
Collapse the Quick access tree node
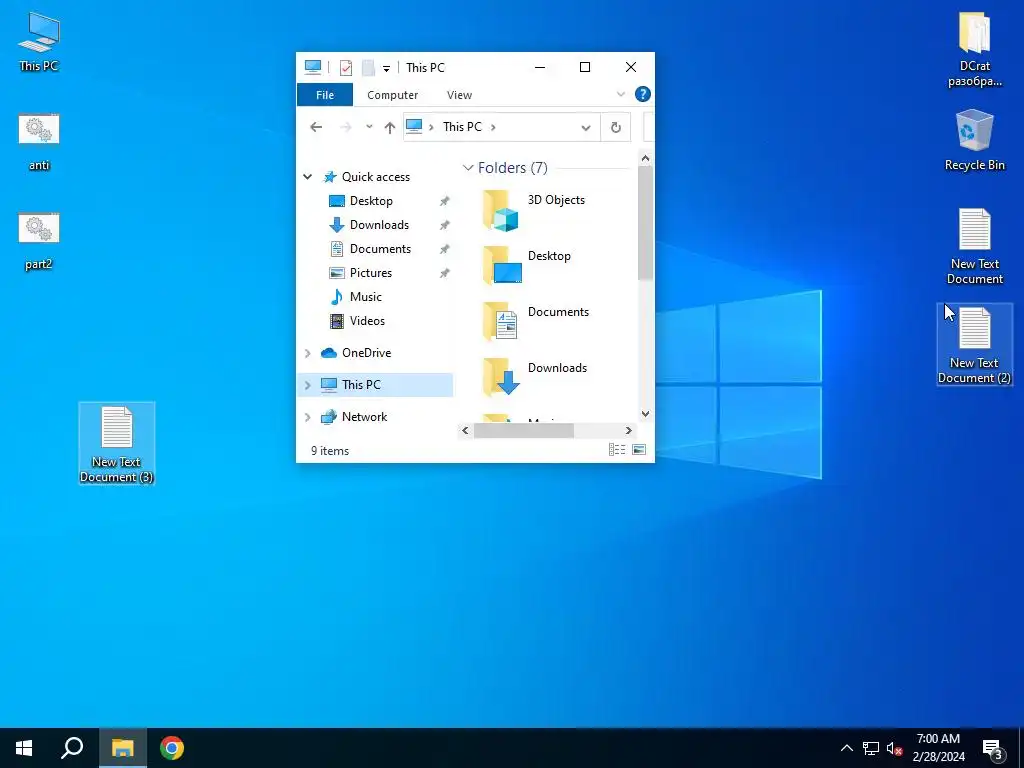308,177
